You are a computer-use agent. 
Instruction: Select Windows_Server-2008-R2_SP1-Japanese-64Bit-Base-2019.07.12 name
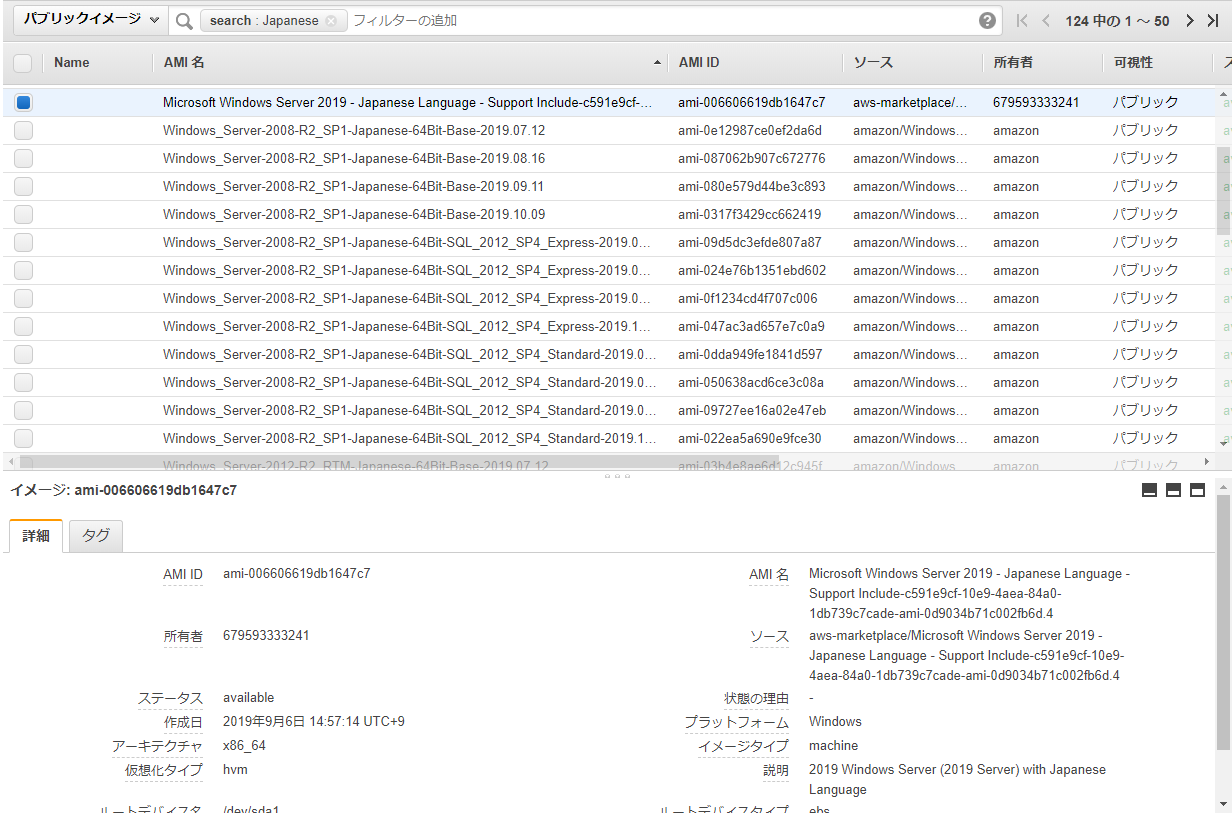click(x=354, y=130)
